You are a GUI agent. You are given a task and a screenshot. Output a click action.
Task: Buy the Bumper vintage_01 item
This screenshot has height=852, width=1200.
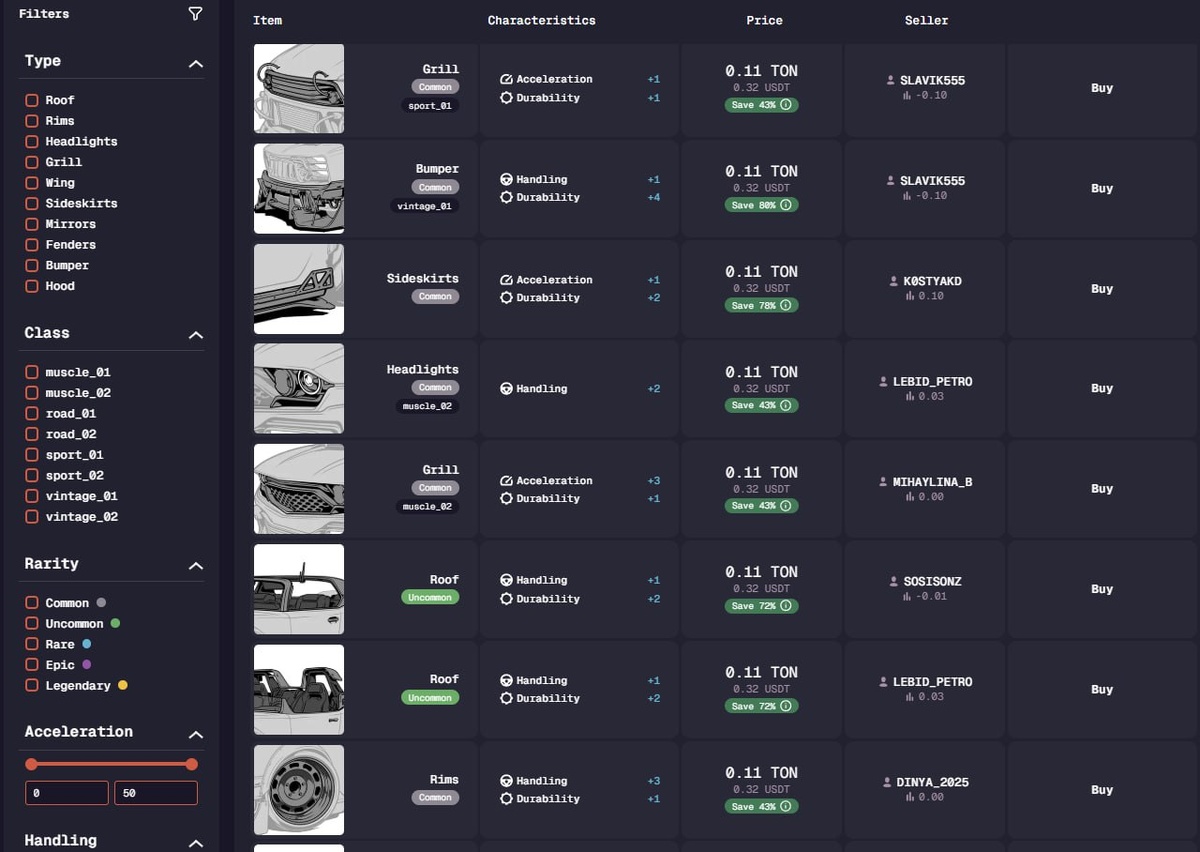click(x=1102, y=188)
